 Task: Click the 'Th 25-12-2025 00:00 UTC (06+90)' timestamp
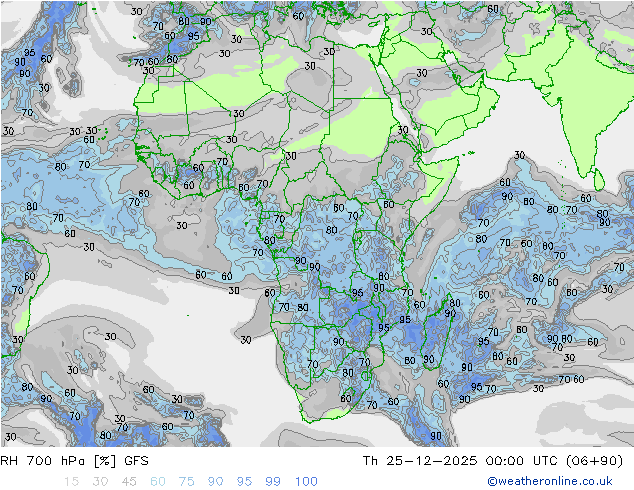click(492, 461)
